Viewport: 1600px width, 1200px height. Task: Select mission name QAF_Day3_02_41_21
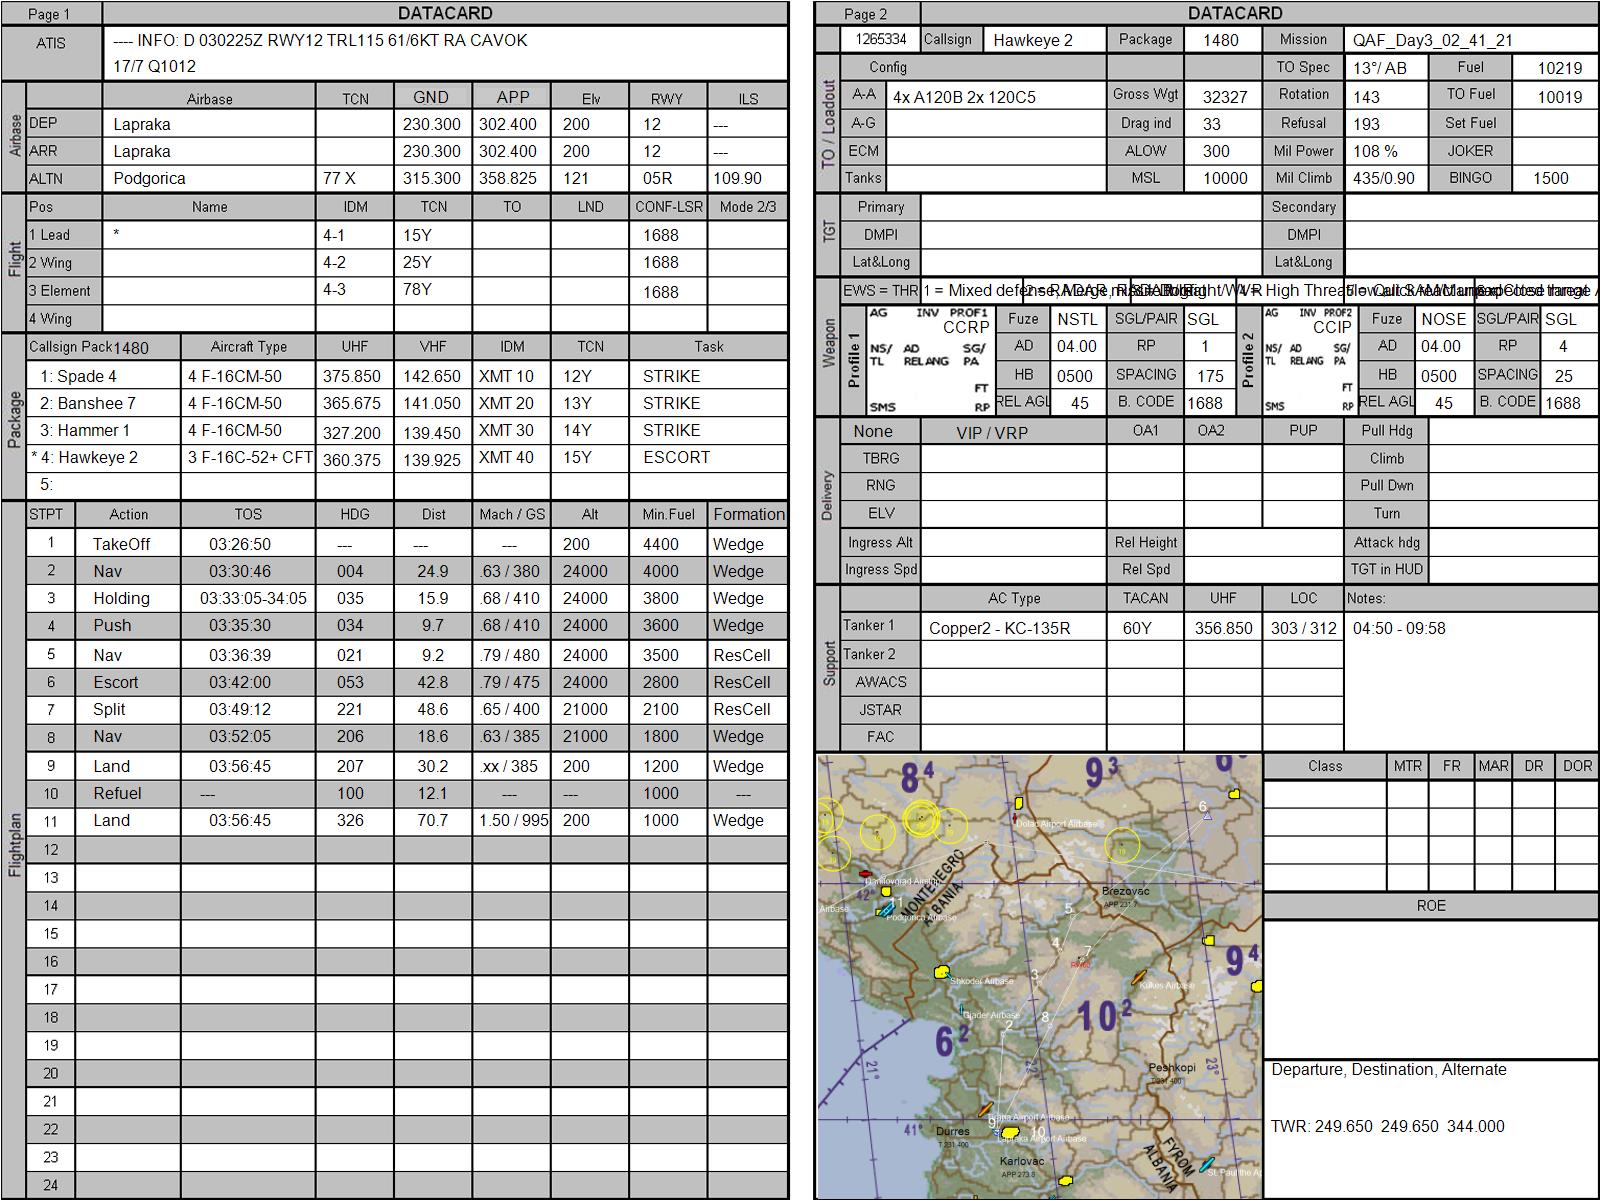pos(1433,40)
